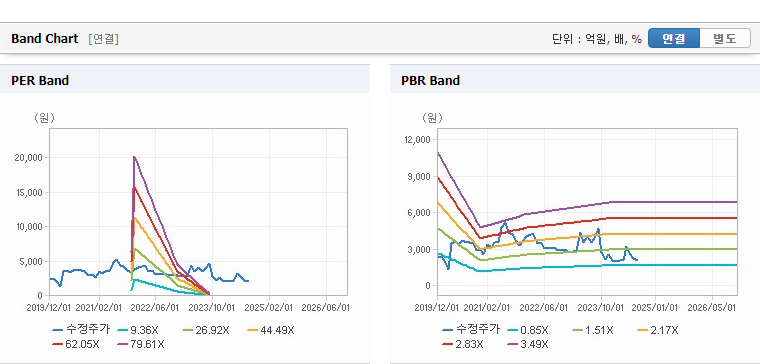760x364 pixels.
Task: Toggle the 9.36X legend entry
Action: (x=138, y=331)
